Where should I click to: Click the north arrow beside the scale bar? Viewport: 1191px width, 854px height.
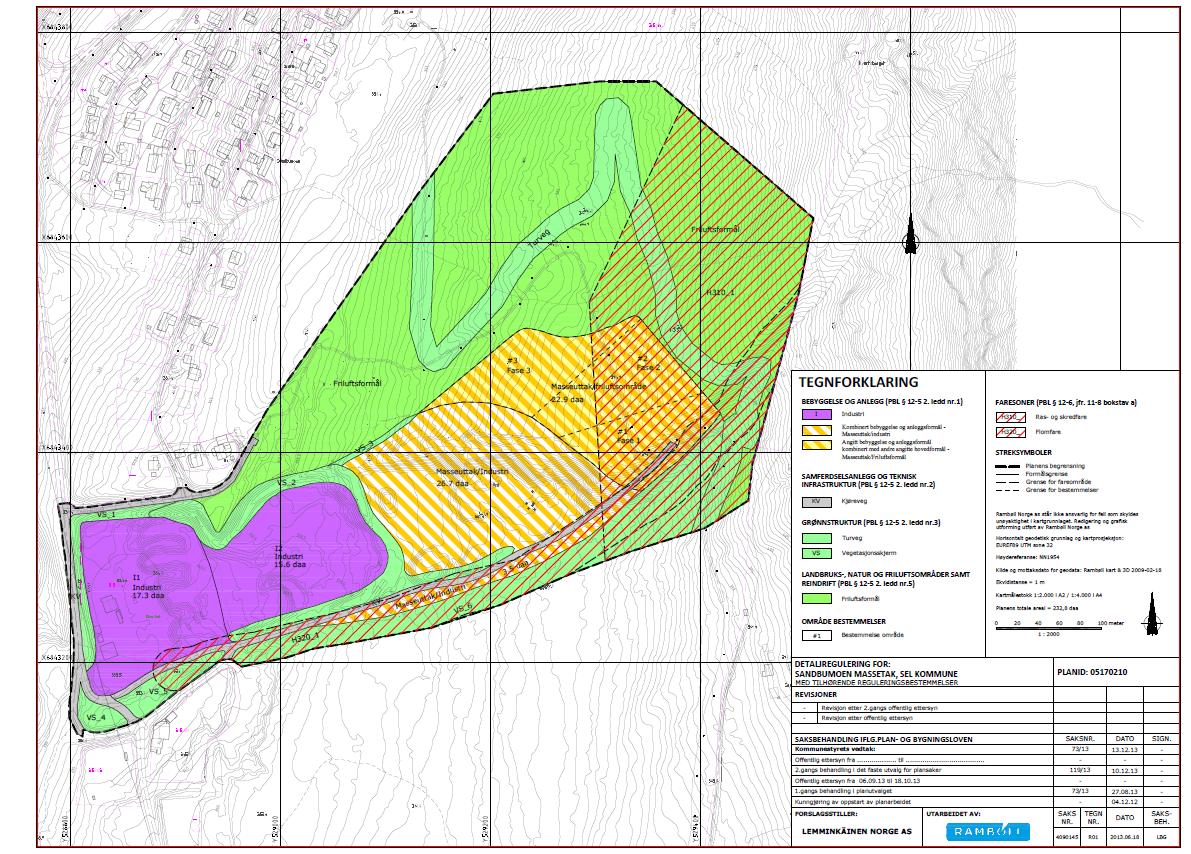point(1154,614)
